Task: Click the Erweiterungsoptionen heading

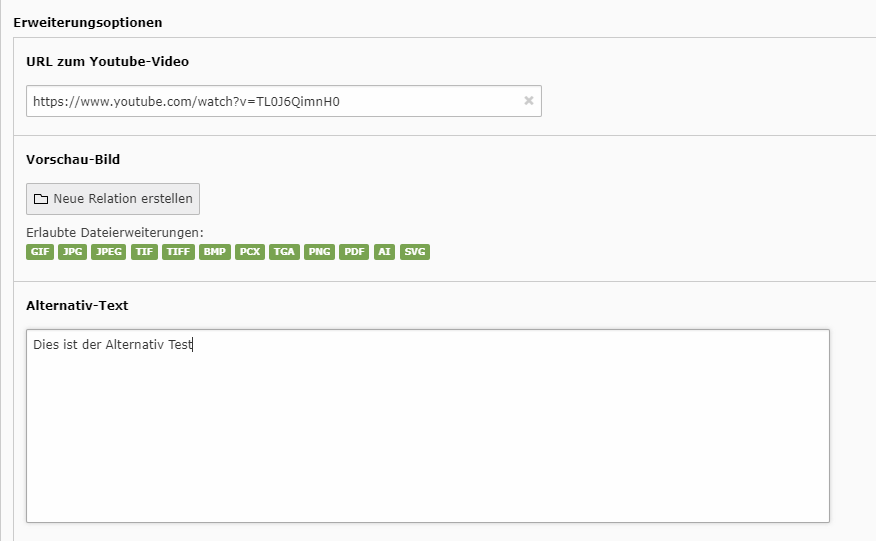Action: pos(88,23)
